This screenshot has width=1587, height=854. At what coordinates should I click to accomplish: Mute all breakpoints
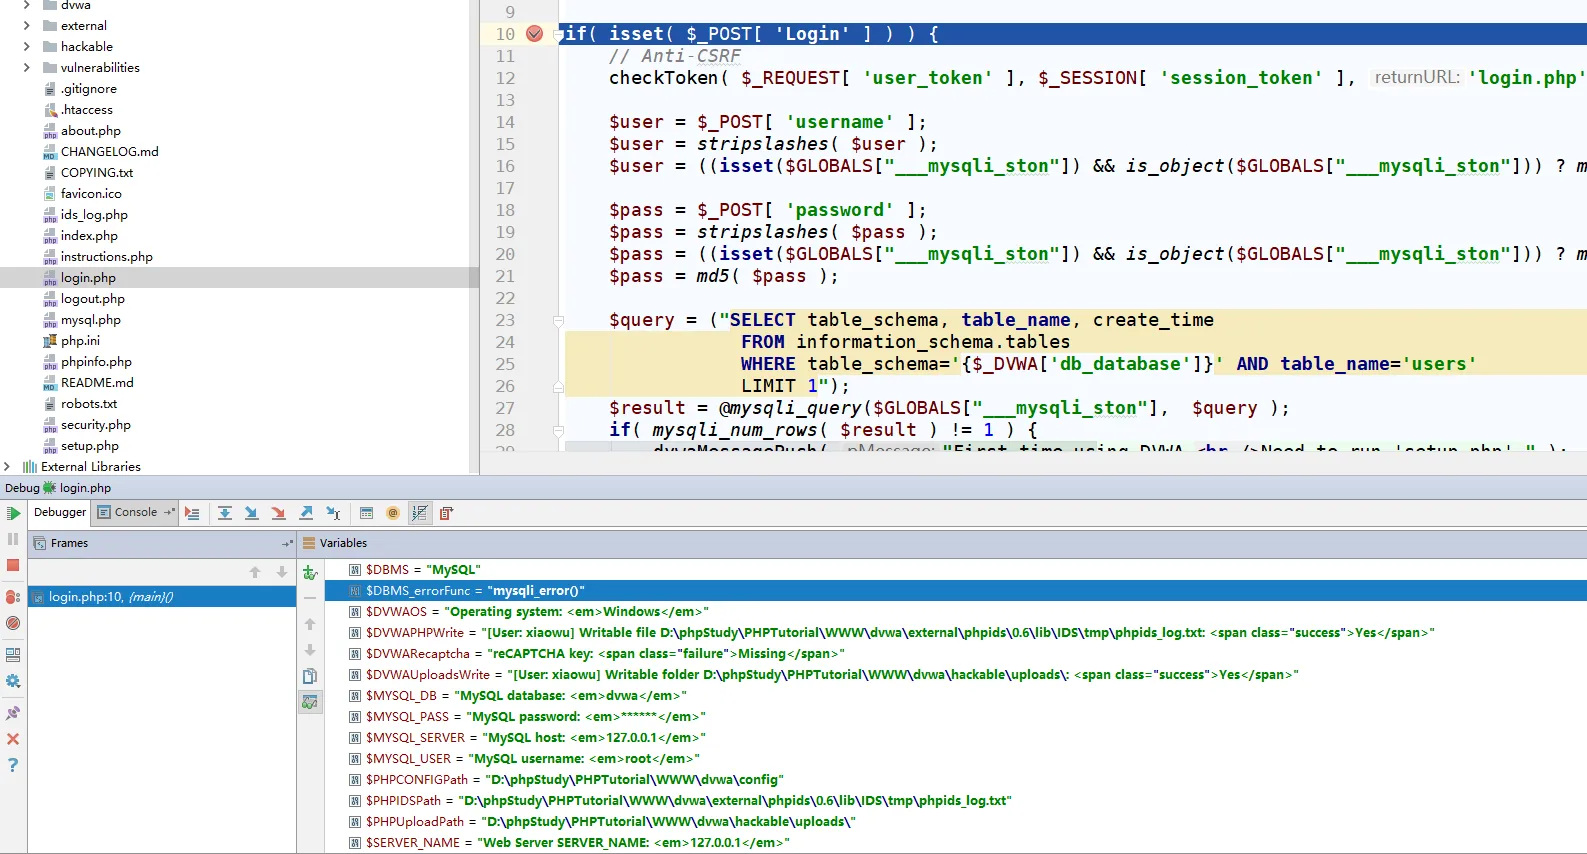[13, 622]
